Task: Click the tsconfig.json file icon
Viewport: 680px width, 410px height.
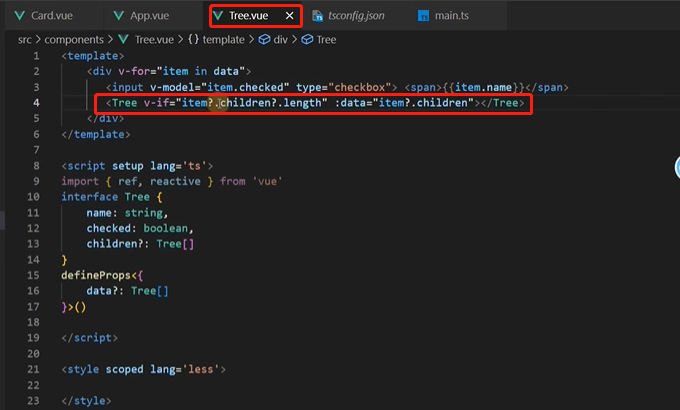Action: click(x=318, y=16)
